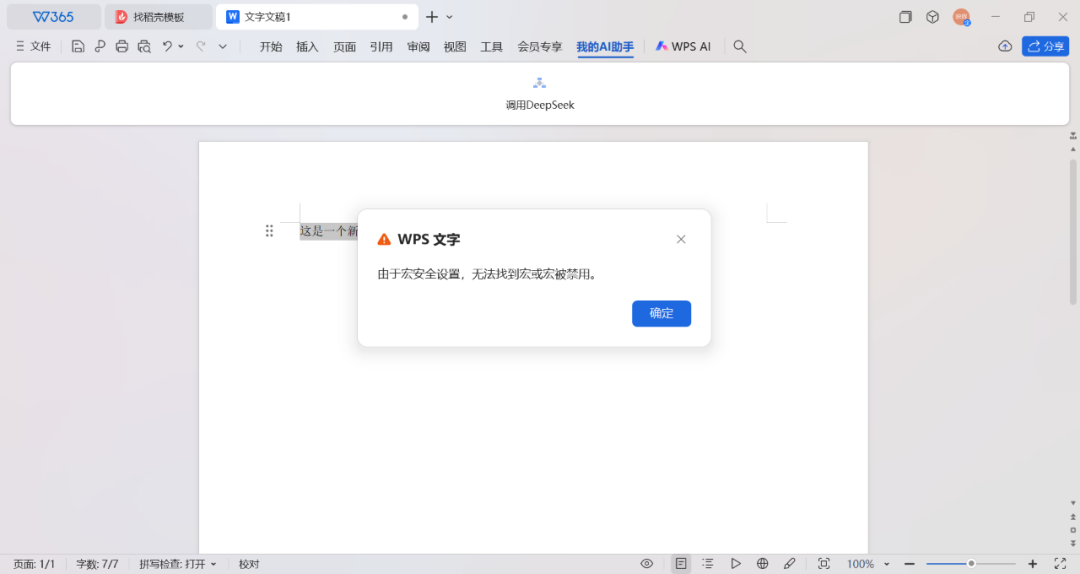Click zoom out minus icon

click(909, 564)
